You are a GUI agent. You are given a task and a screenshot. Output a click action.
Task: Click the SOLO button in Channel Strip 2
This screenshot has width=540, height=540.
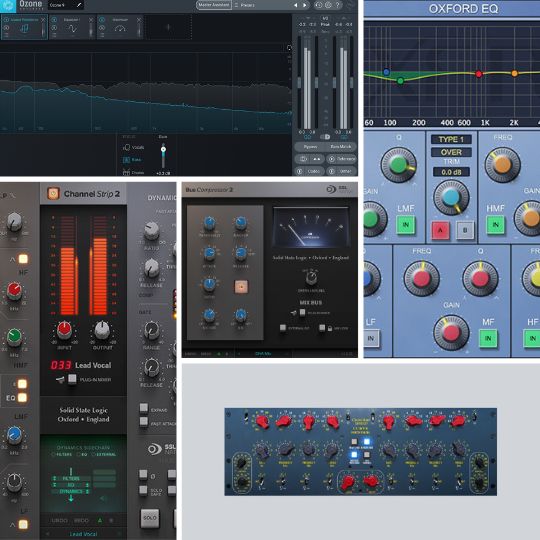150,518
